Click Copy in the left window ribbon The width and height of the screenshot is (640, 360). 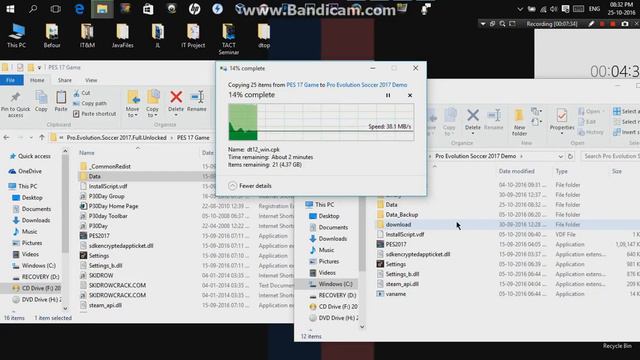pyautogui.click(x=41, y=101)
